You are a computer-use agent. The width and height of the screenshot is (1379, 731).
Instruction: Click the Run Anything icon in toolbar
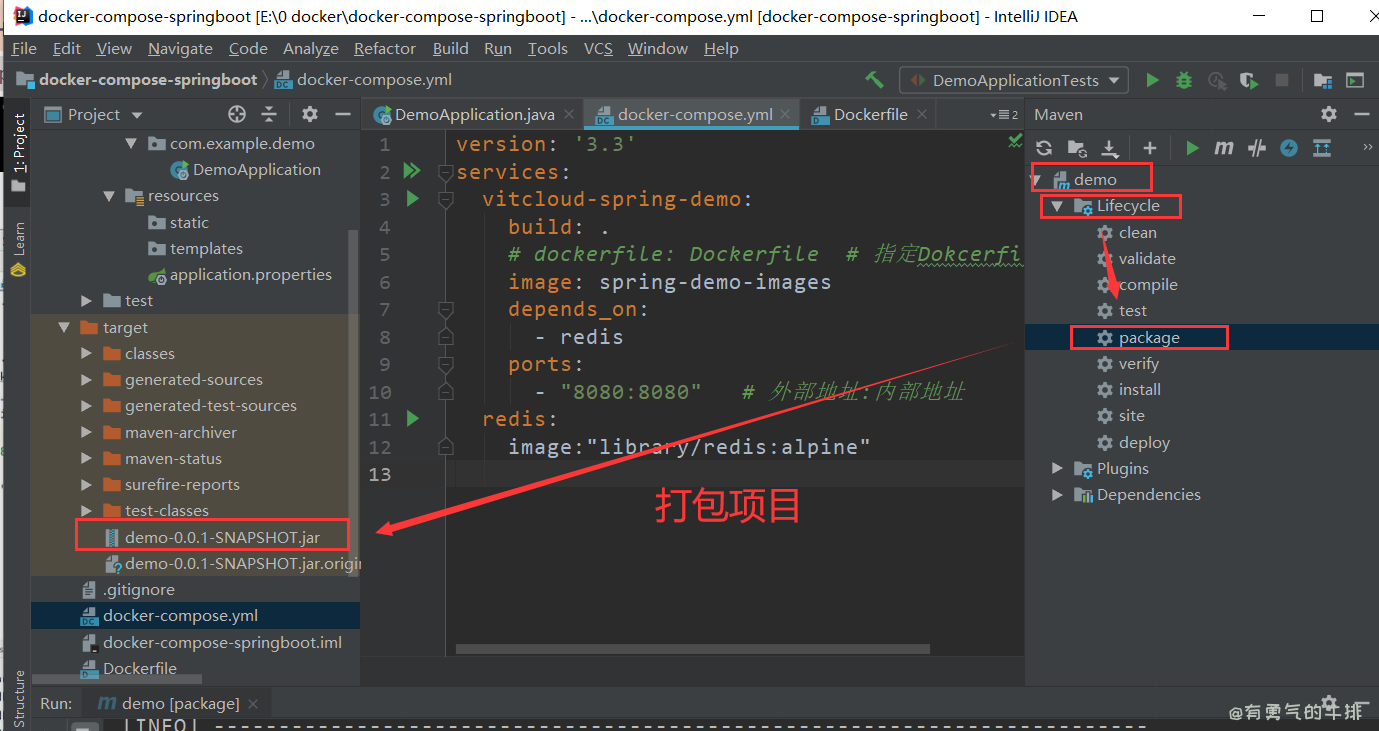point(1355,80)
